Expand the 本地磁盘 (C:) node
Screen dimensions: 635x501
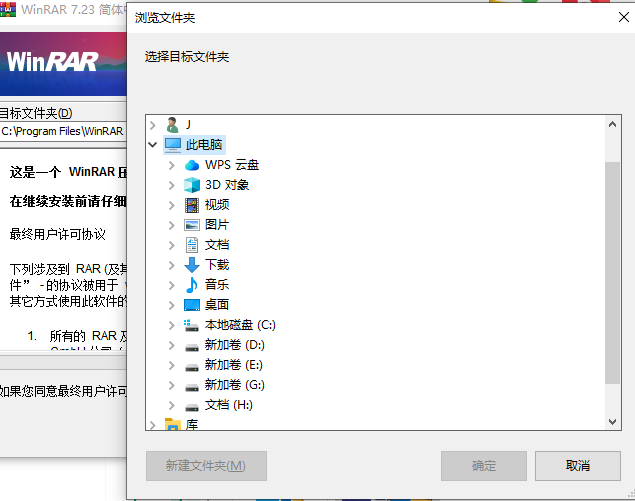(x=172, y=325)
